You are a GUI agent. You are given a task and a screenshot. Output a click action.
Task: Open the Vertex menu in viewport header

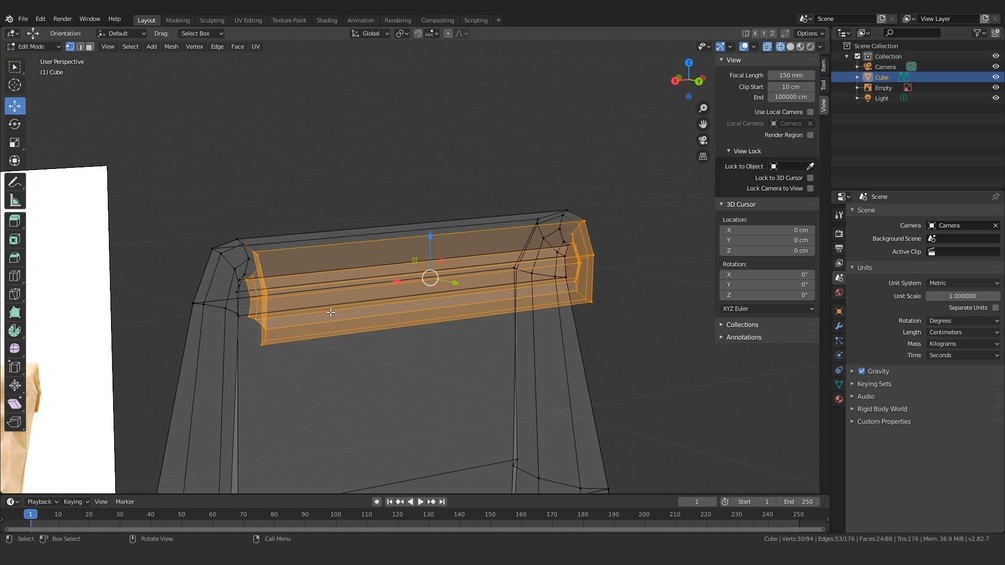pyautogui.click(x=194, y=47)
